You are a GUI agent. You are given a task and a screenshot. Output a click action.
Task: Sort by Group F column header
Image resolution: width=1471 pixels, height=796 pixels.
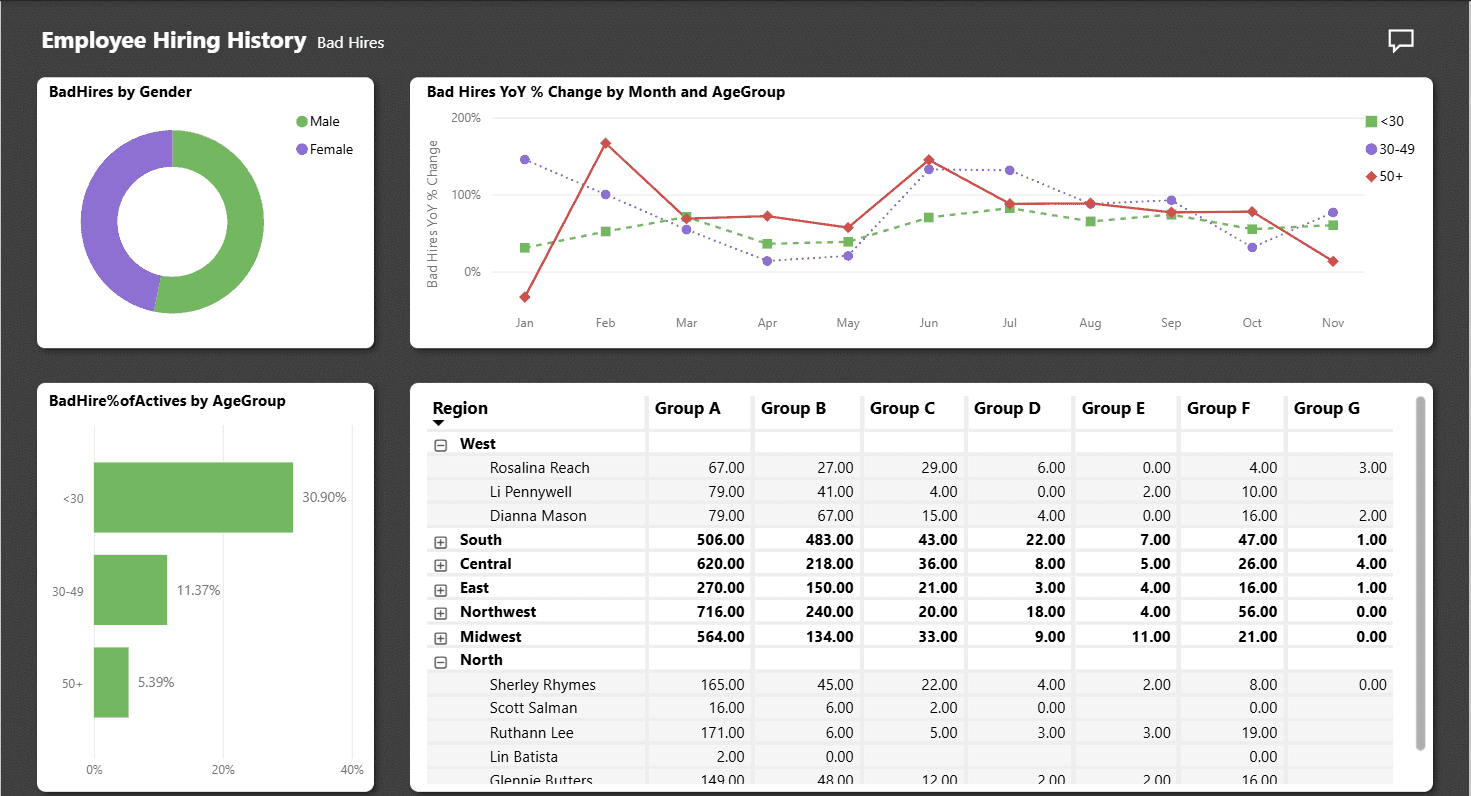1218,408
